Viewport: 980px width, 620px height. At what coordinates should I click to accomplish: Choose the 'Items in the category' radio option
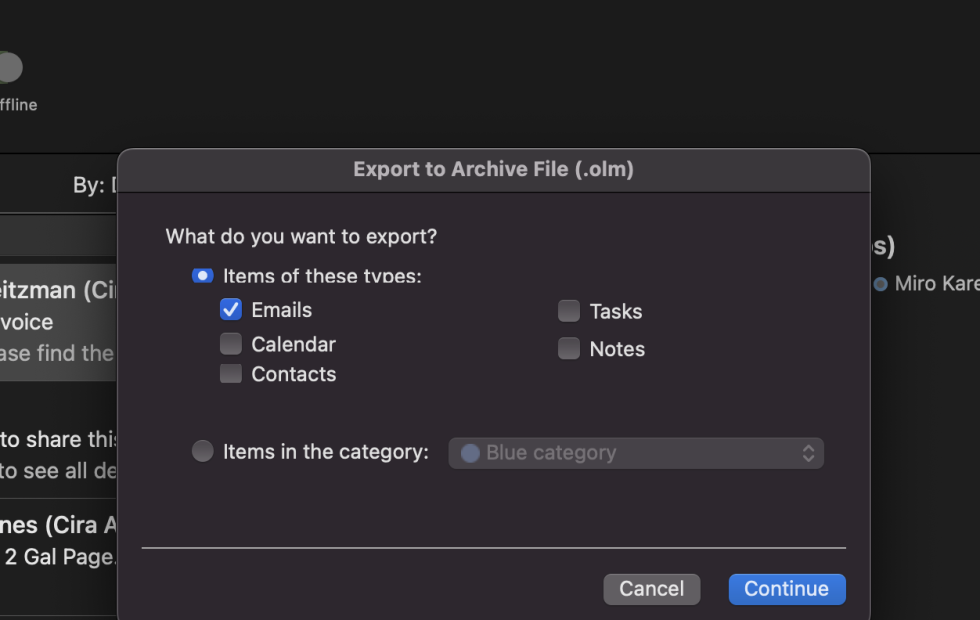coord(203,452)
